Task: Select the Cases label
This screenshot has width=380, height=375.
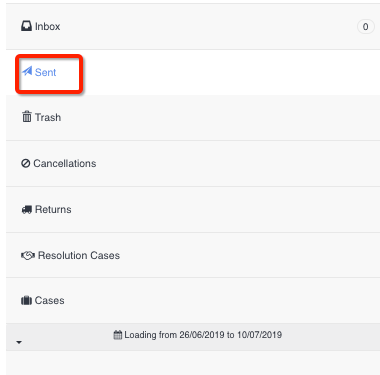Action: 49,300
